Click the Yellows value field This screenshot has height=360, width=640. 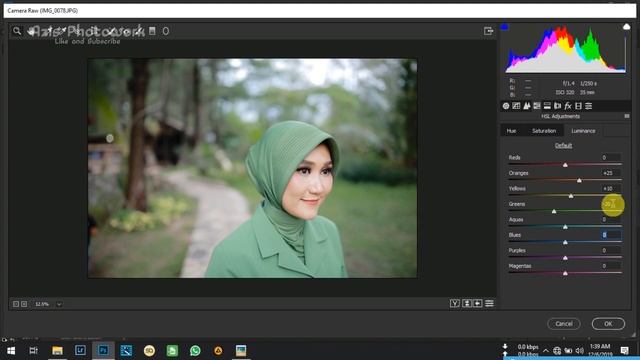click(x=611, y=189)
